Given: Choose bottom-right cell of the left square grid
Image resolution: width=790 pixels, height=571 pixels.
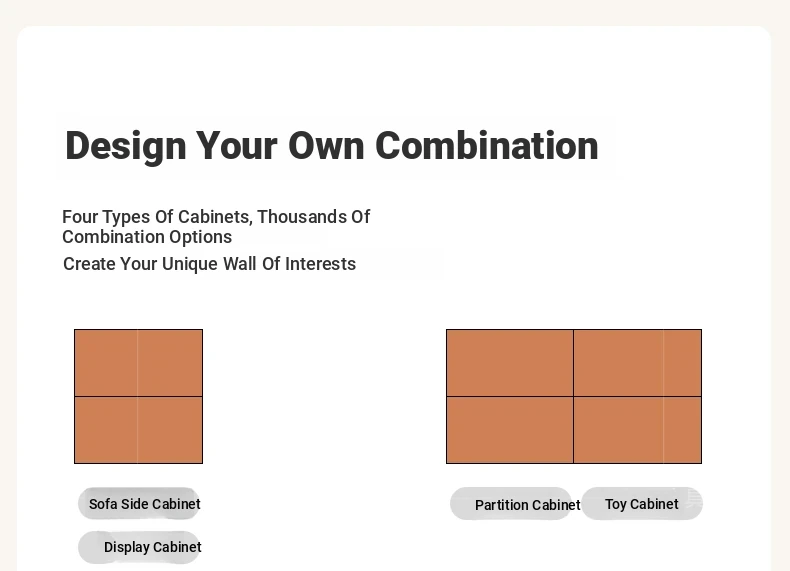Looking at the screenshot, I should [x=170, y=430].
